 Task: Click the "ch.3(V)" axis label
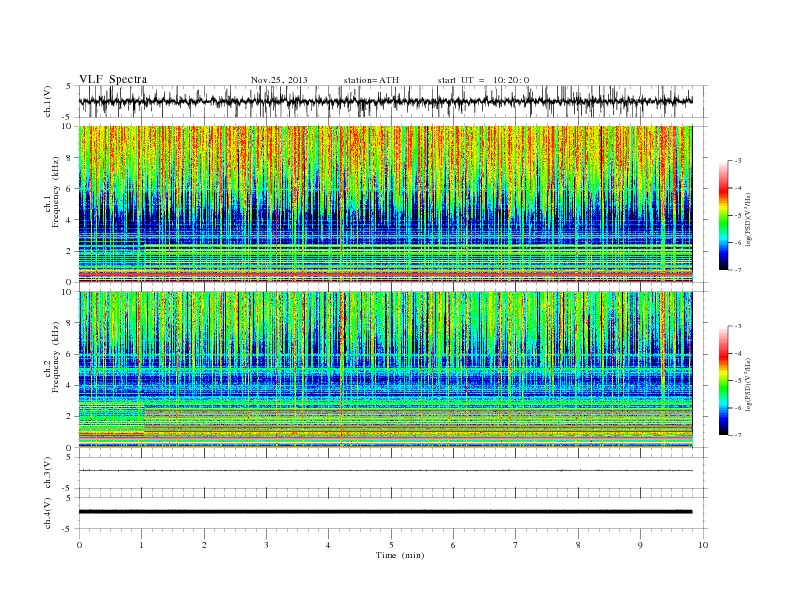[47, 473]
